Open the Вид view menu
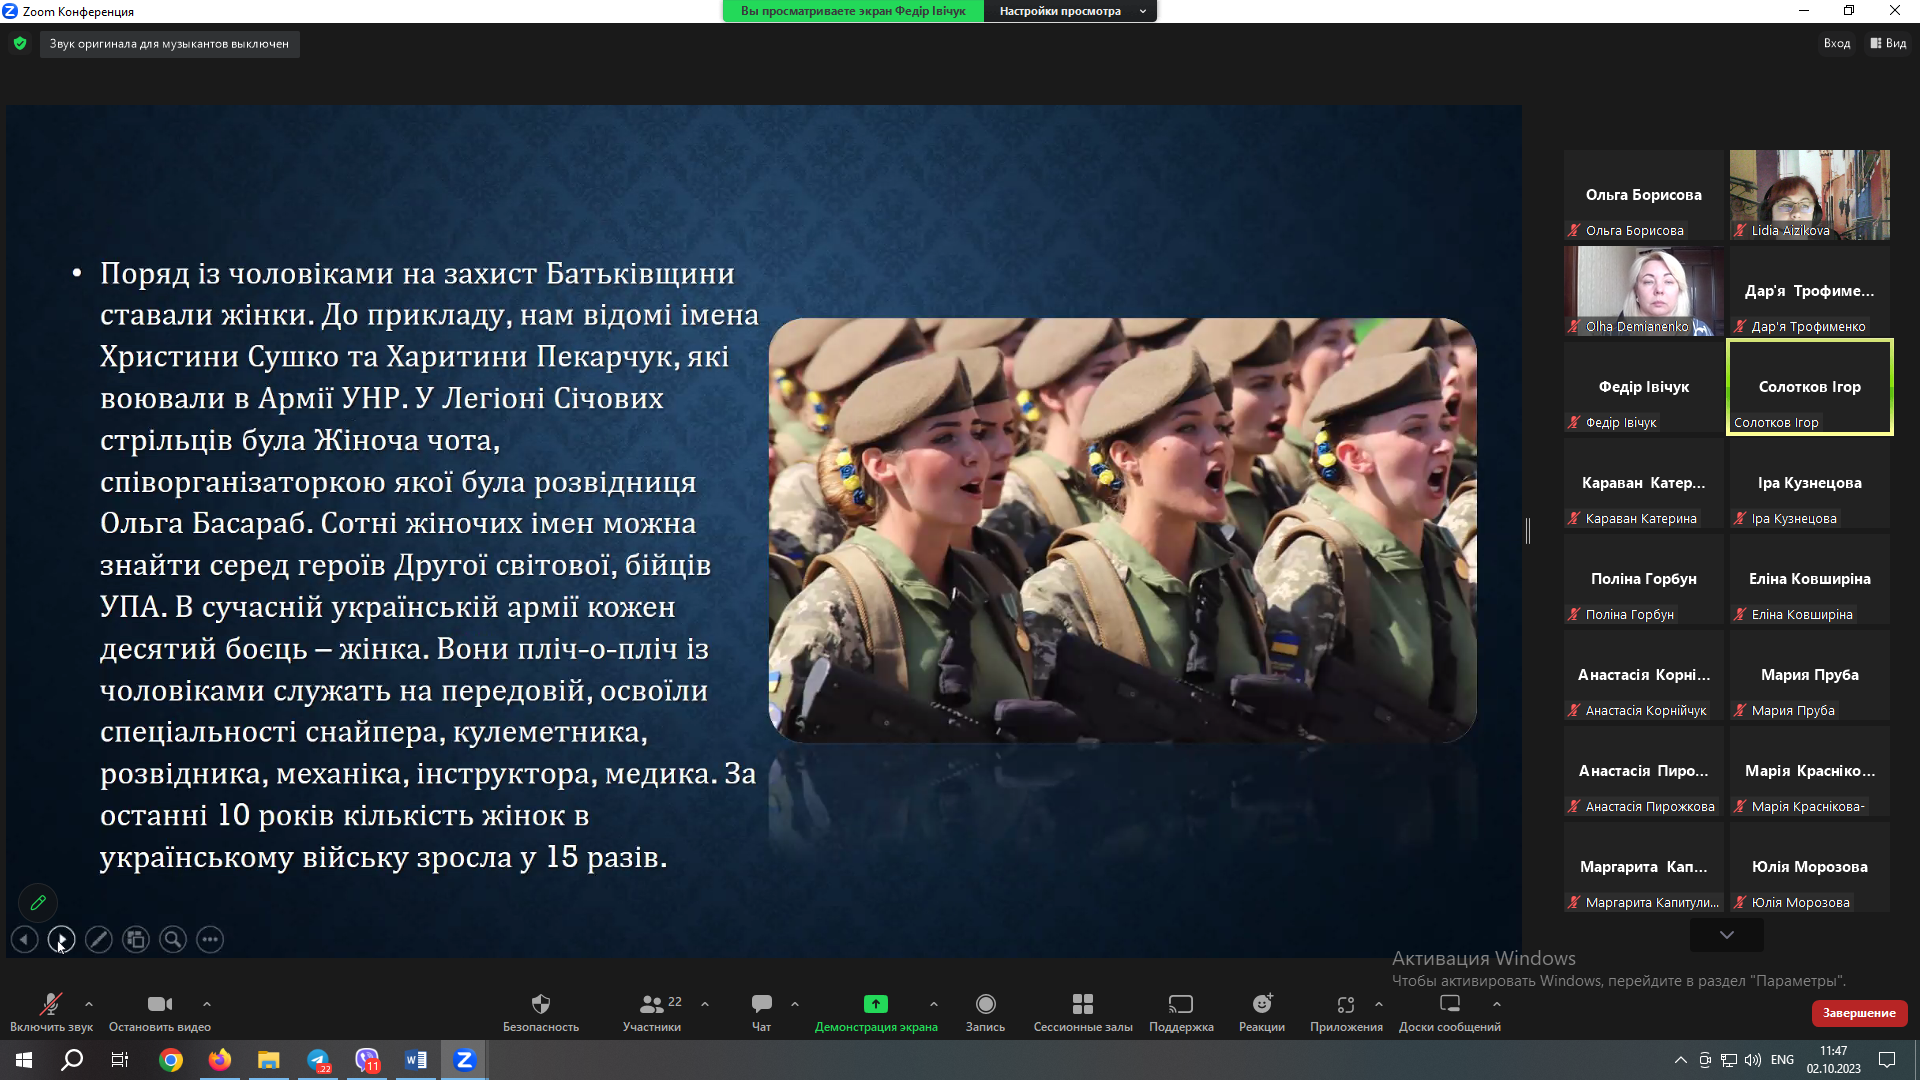The height and width of the screenshot is (1080, 1920). (1888, 43)
